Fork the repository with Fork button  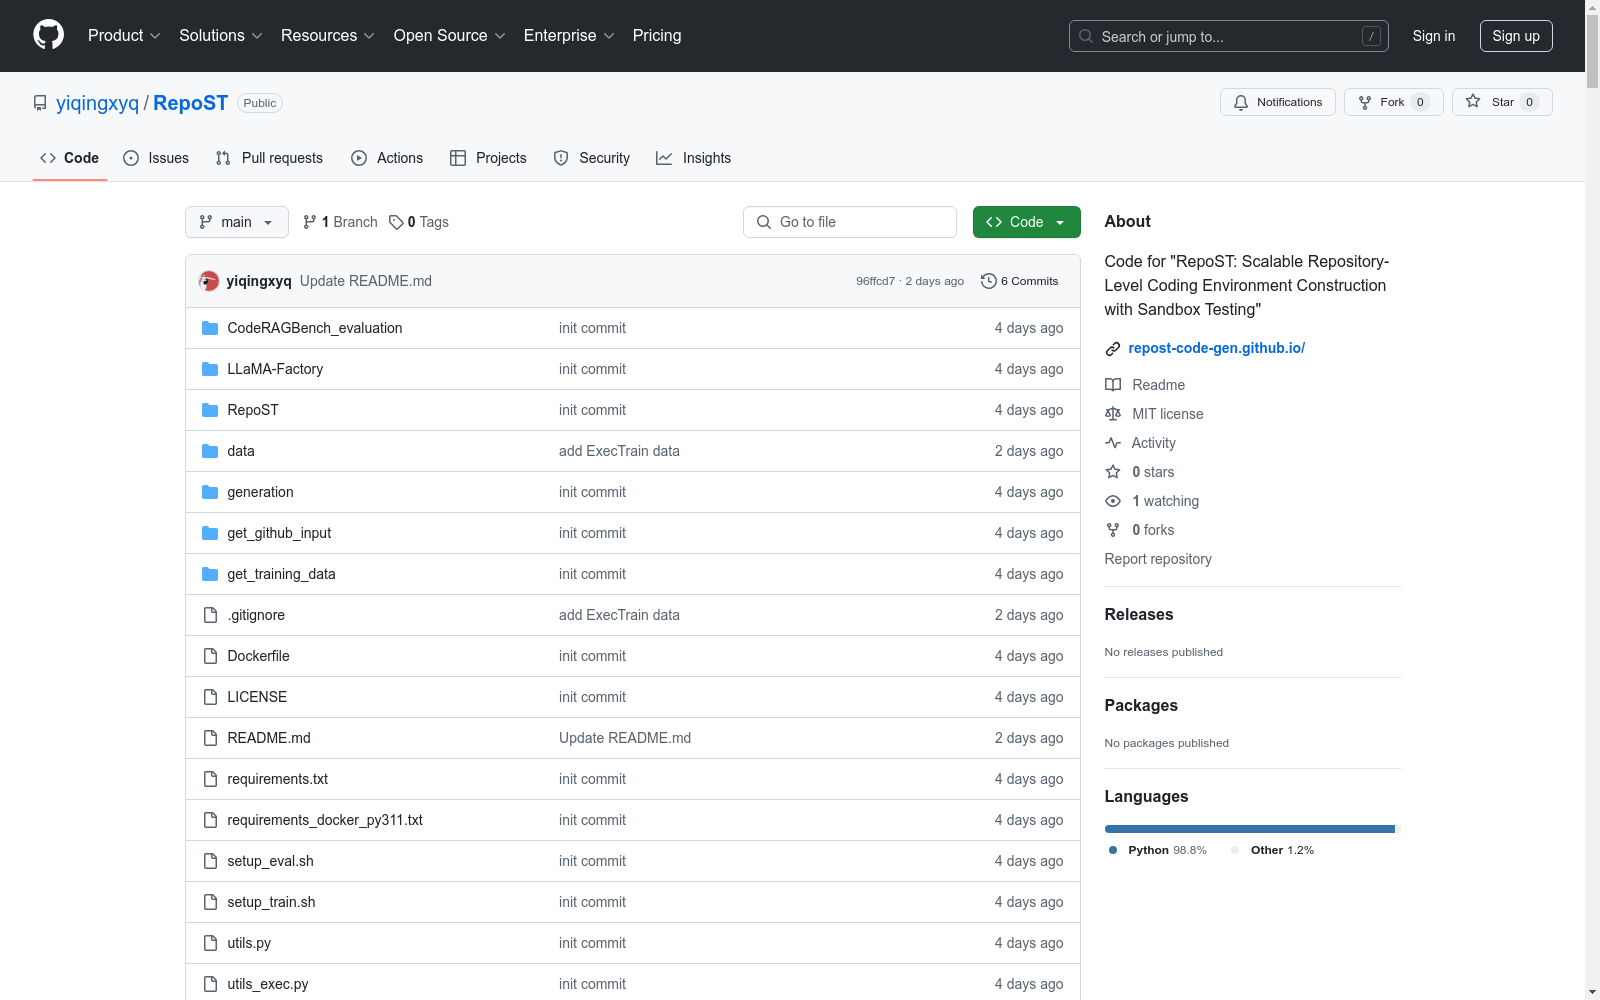1393,102
